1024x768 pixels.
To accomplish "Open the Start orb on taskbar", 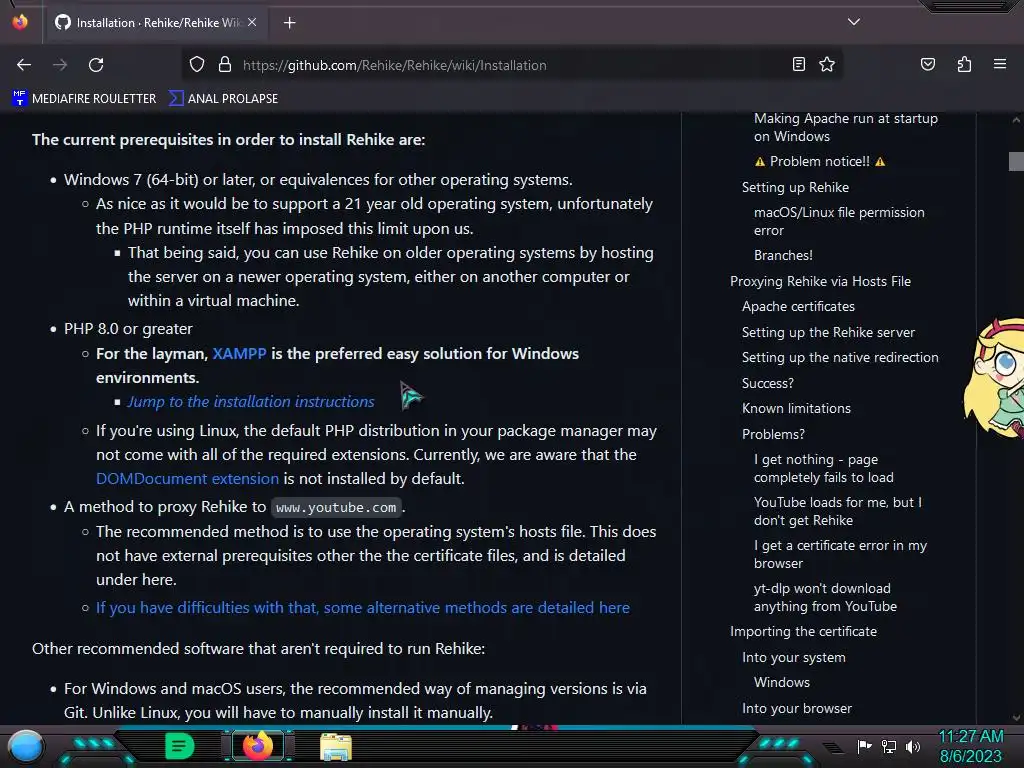I will point(26,746).
